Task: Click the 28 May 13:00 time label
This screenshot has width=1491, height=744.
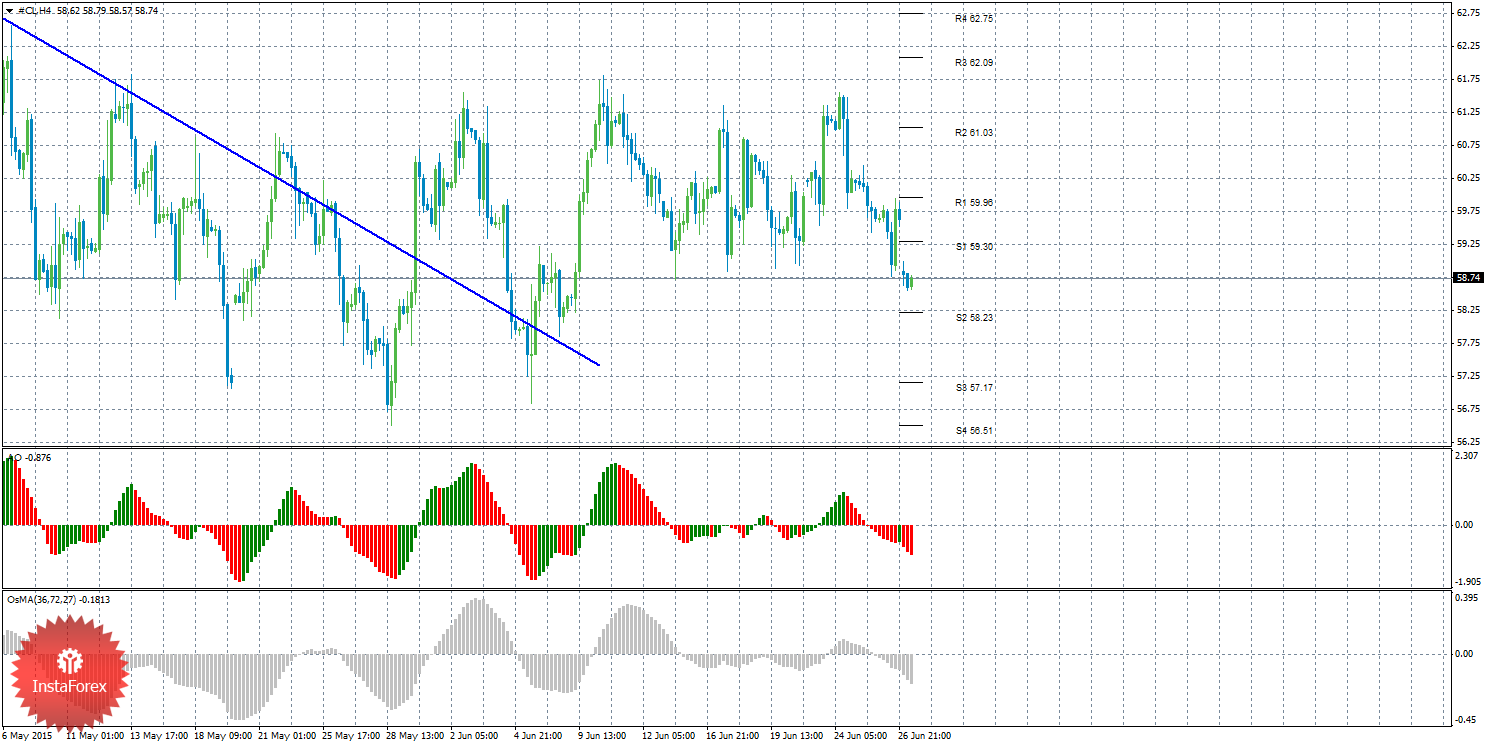Action: point(416,736)
